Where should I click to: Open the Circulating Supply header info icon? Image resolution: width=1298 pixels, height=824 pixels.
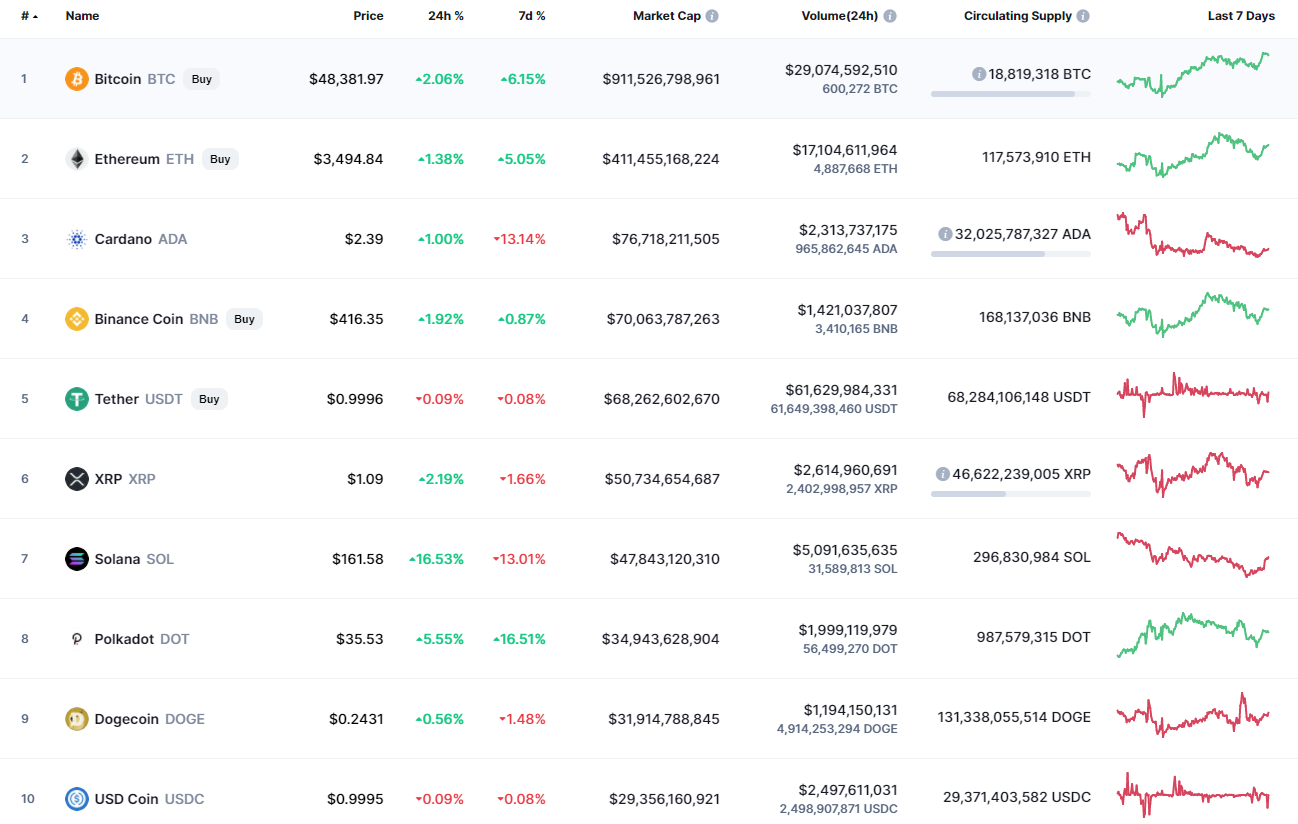[1083, 16]
